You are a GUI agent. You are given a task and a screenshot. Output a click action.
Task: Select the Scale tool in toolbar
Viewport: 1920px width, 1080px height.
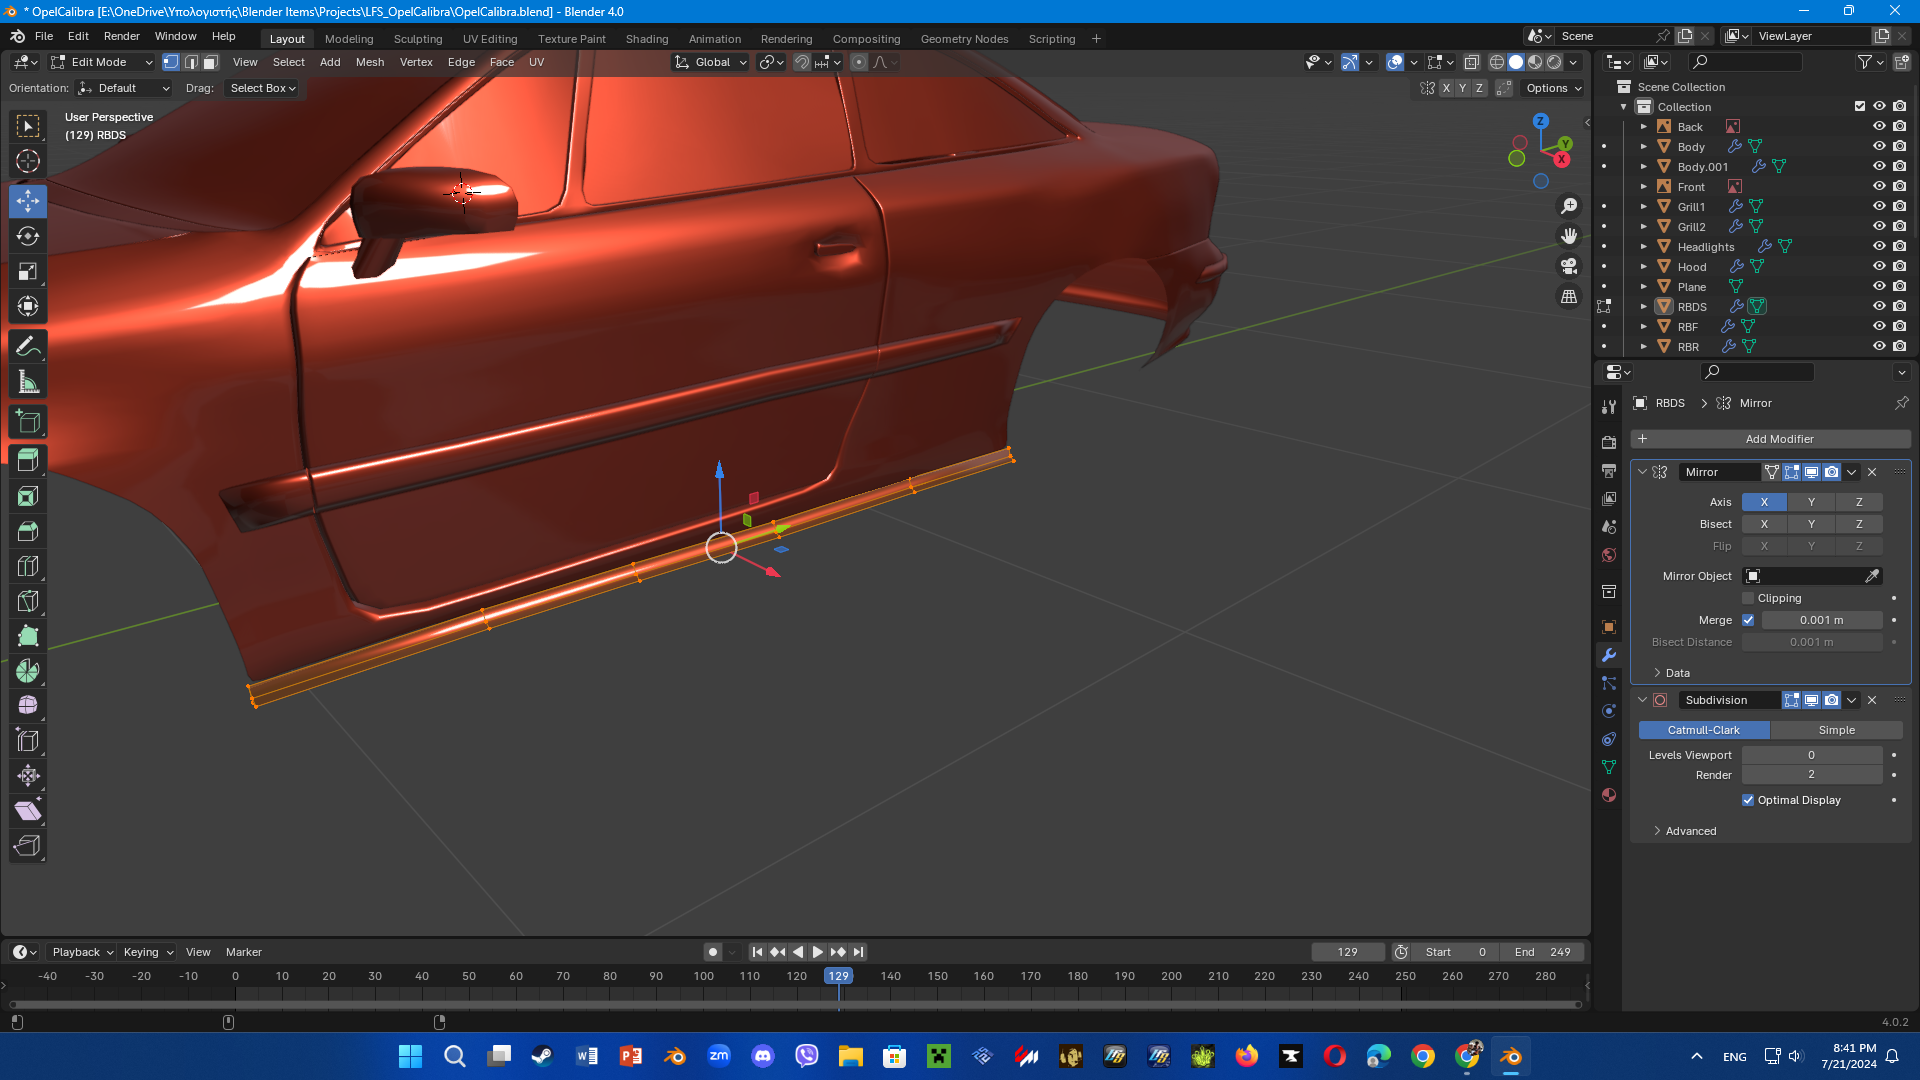point(28,271)
